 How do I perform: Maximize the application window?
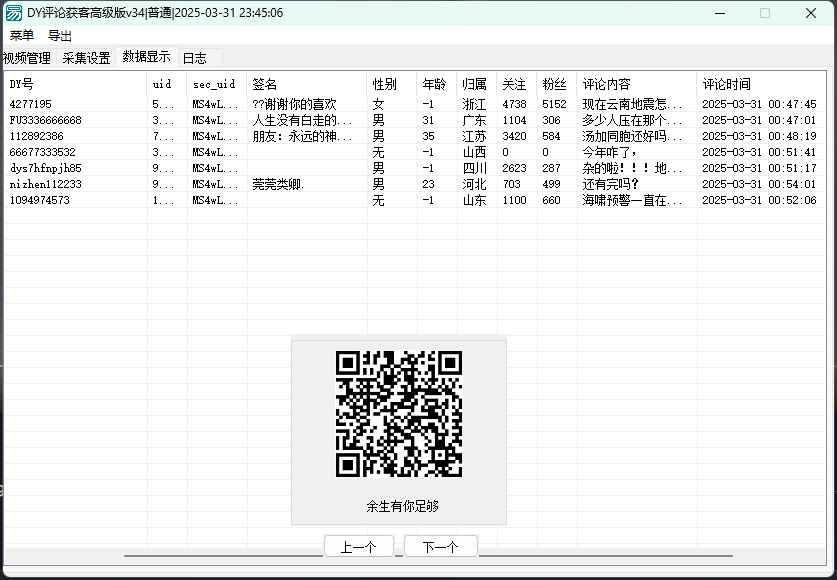pyautogui.click(x=765, y=13)
